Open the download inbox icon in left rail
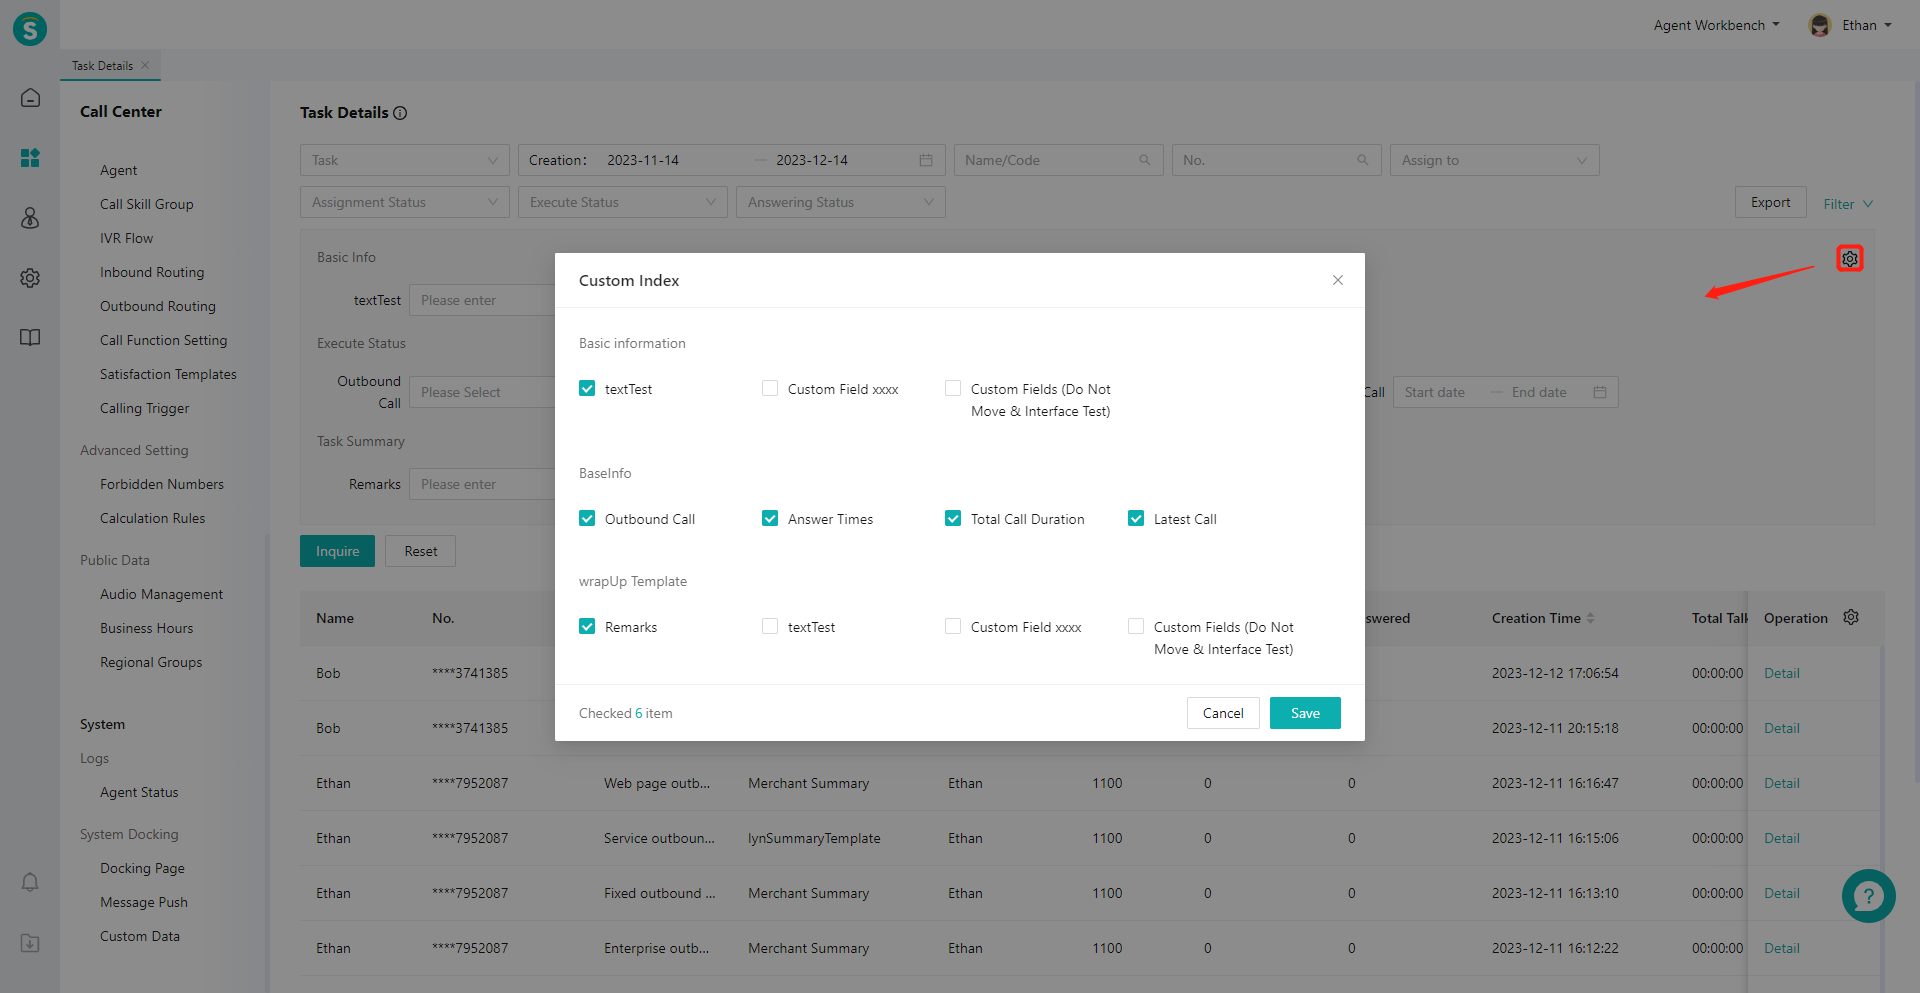Image resolution: width=1920 pixels, height=993 pixels. [x=30, y=943]
